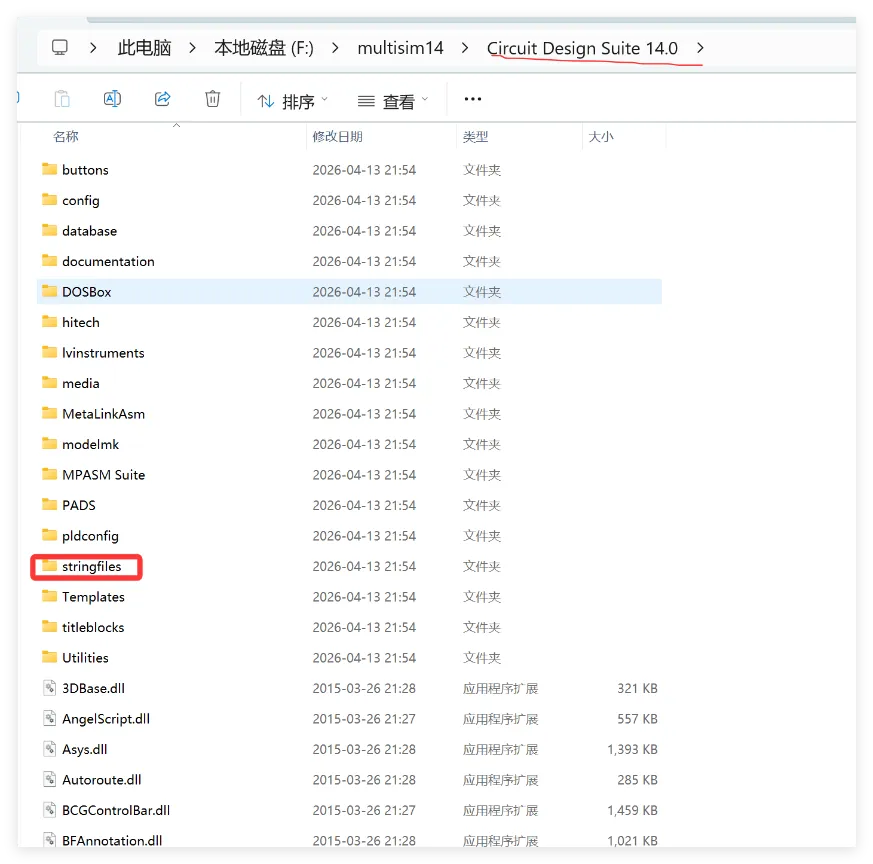Select the DOSBox folder icon
Viewport: 873px width, 864px height.
point(50,291)
